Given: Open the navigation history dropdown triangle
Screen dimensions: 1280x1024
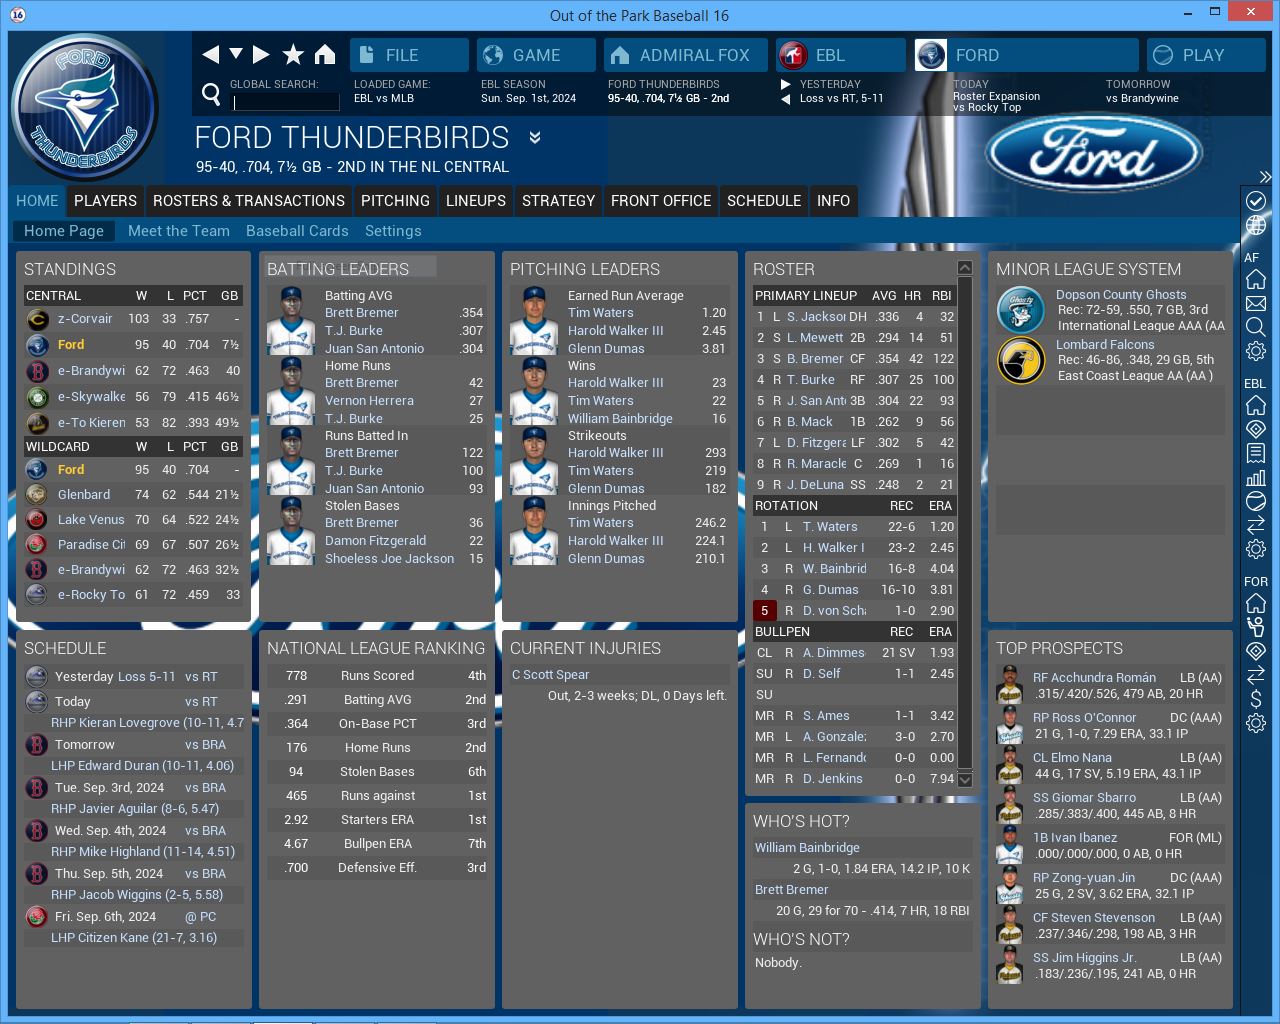Looking at the screenshot, I should point(236,53).
